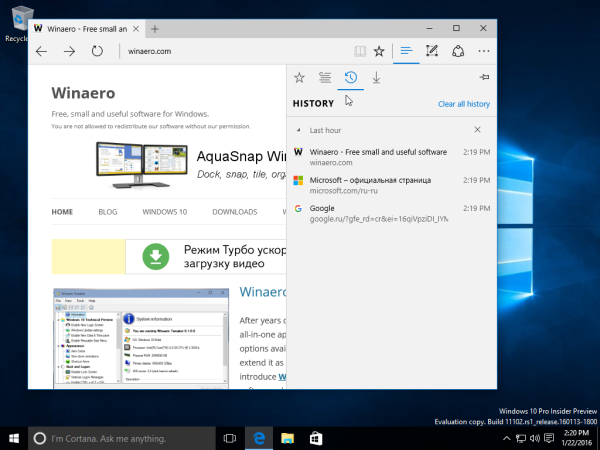Screen dimensions: 600x450
Task: Open volume control in system tray
Action: (x=535, y=439)
